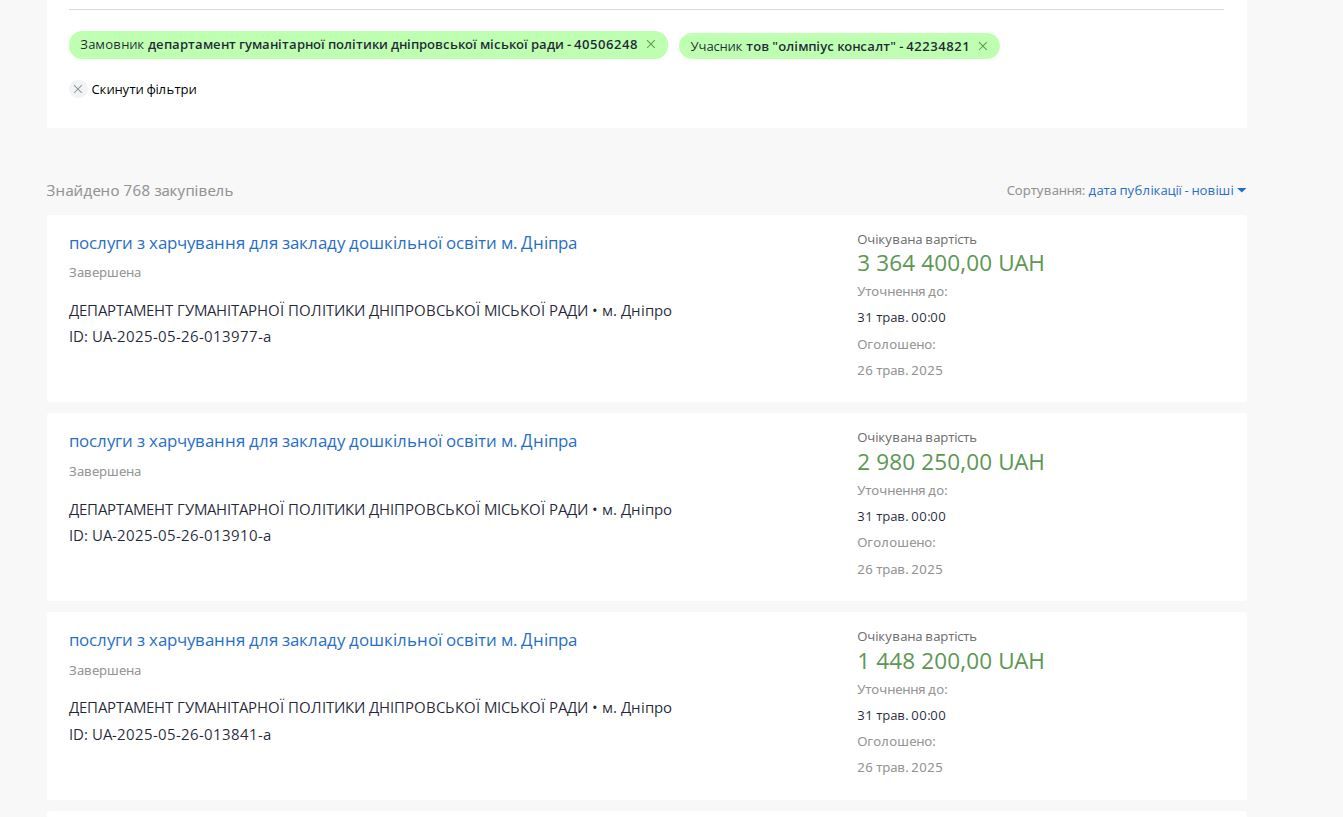The height and width of the screenshot is (817, 1343).
Task: Click the Знайдено 768 закупівель results count
Action: (140, 191)
